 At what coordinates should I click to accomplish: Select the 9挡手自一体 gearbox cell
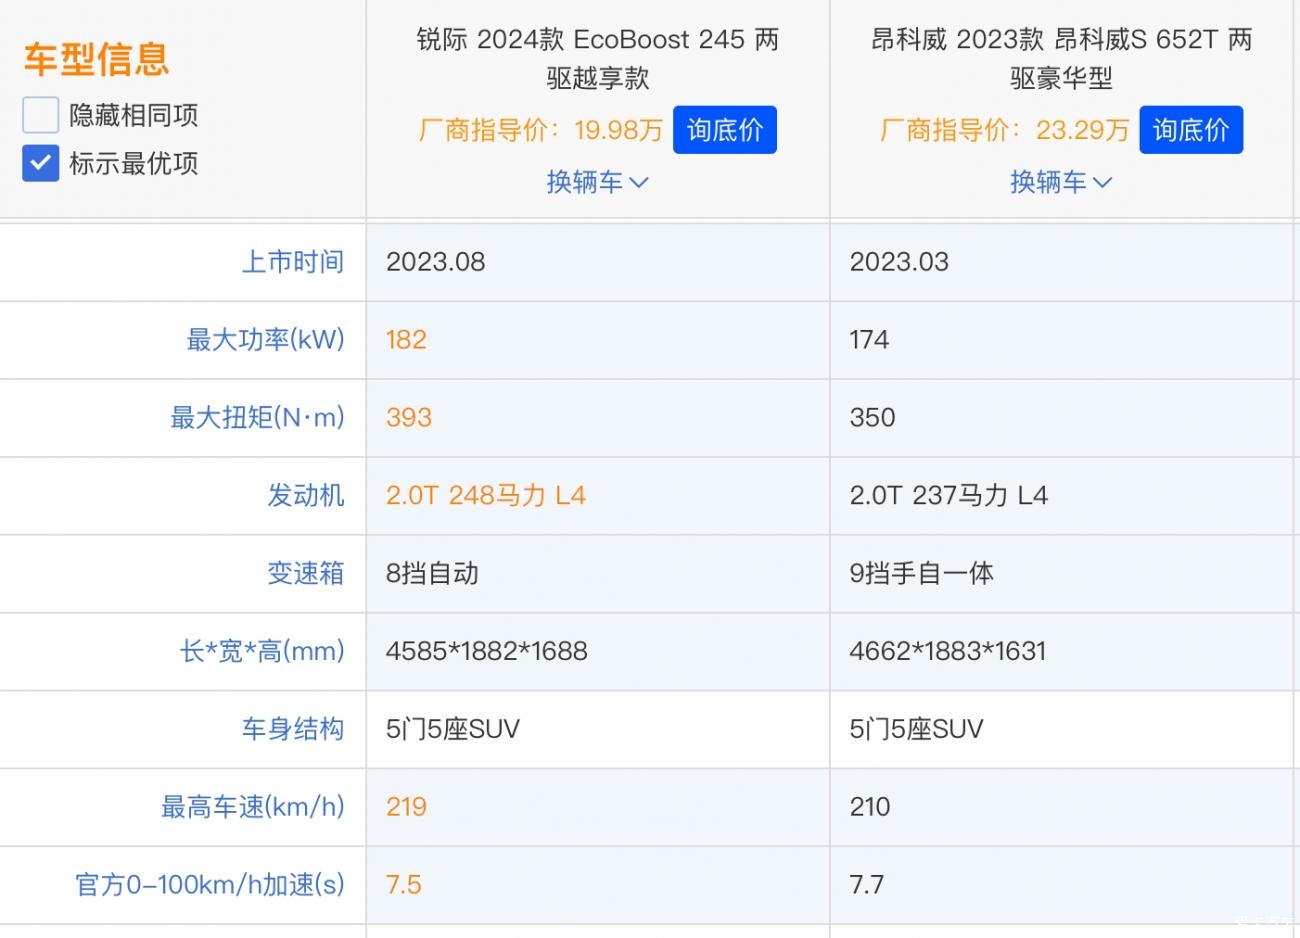point(921,574)
